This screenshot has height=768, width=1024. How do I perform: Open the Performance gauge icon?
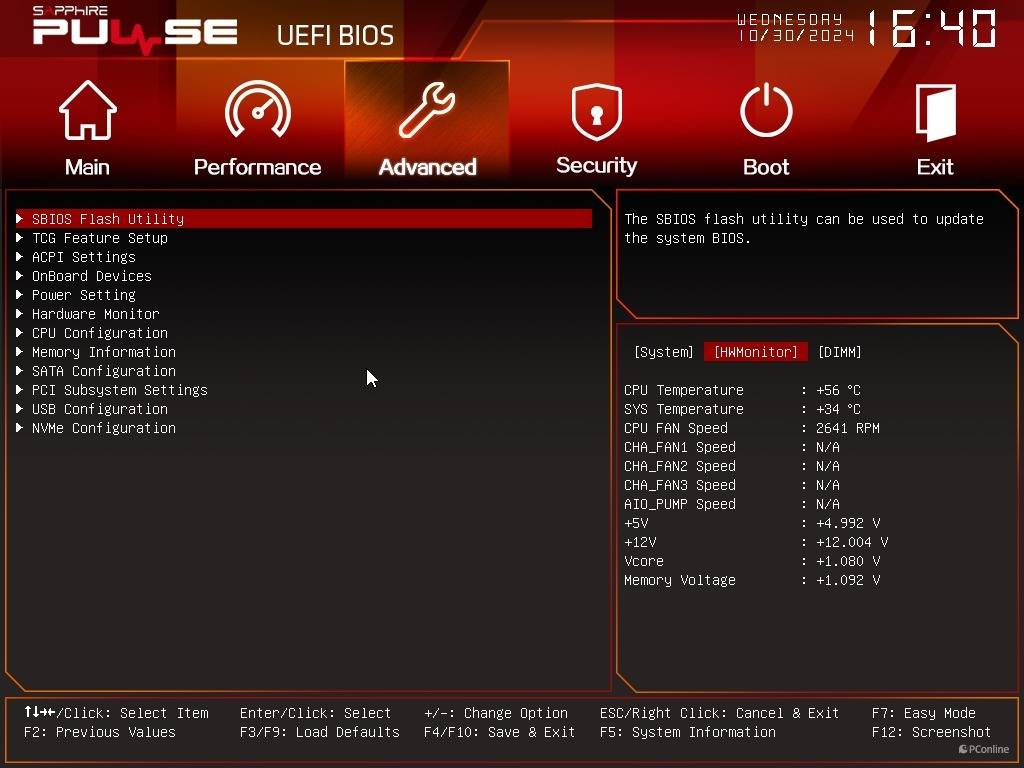257,112
